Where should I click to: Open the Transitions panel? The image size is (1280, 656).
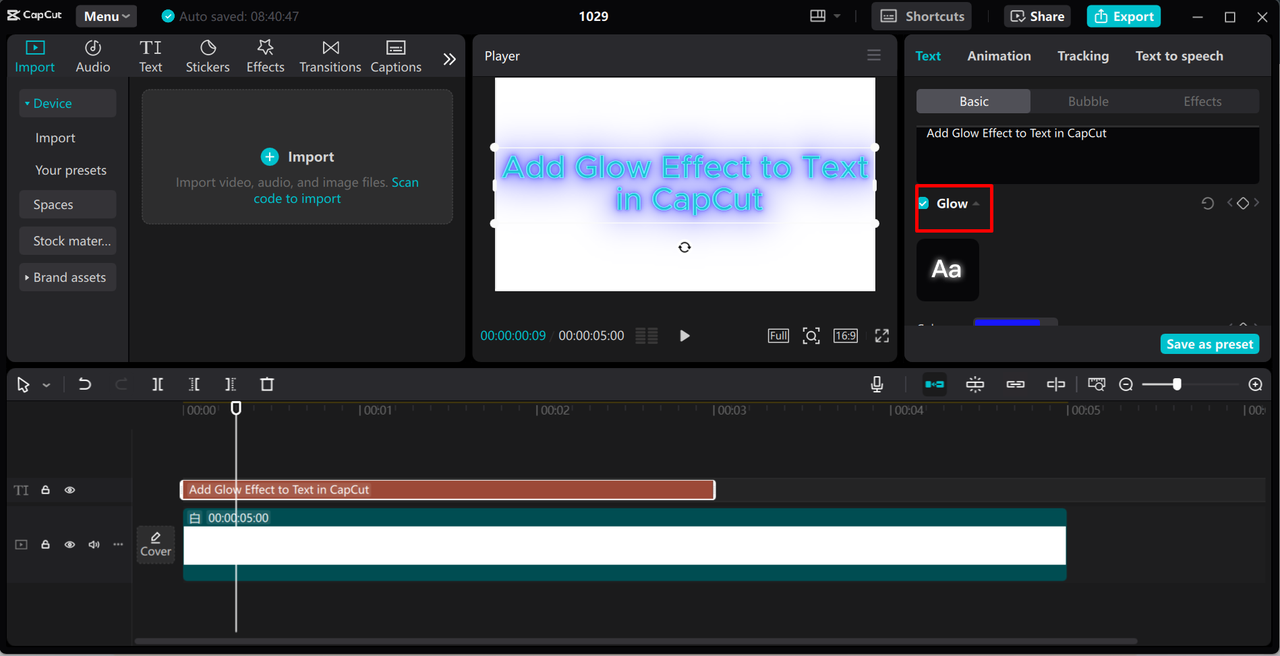point(330,56)
